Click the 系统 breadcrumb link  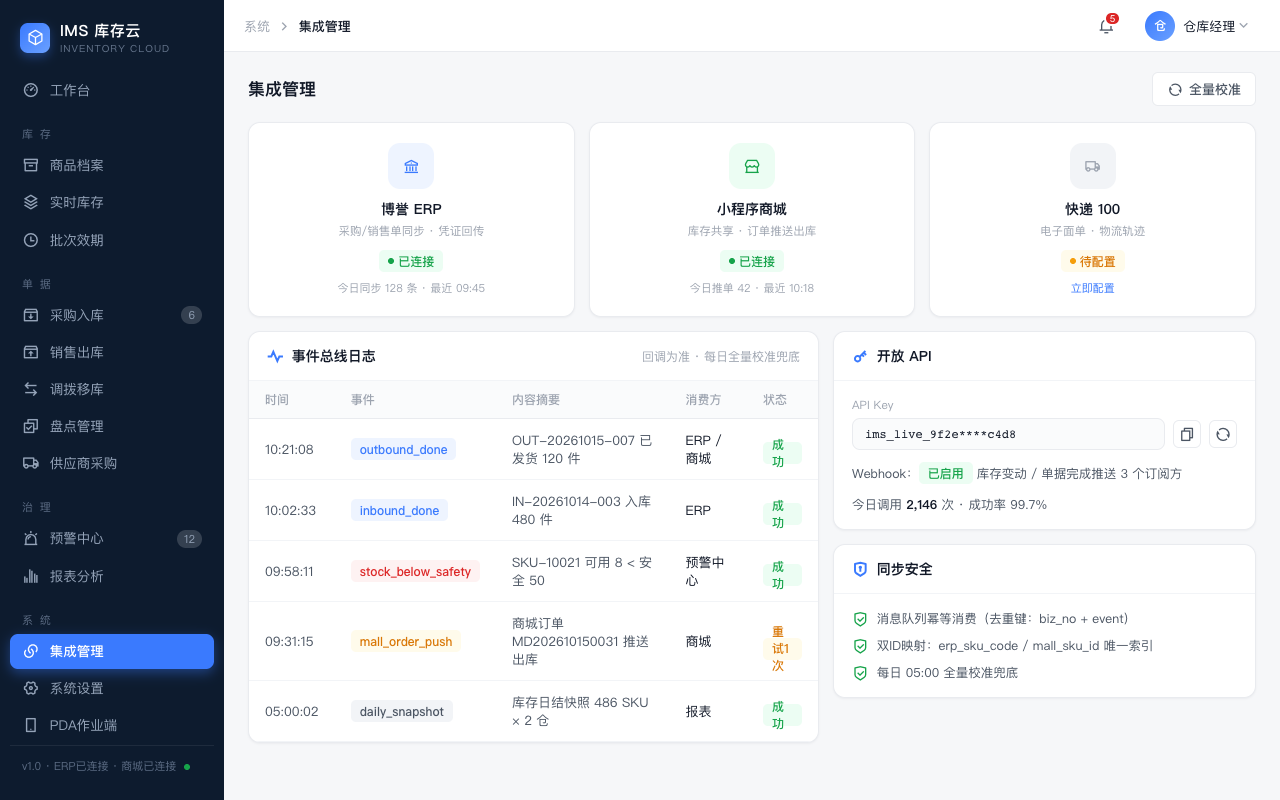[257, 26]
